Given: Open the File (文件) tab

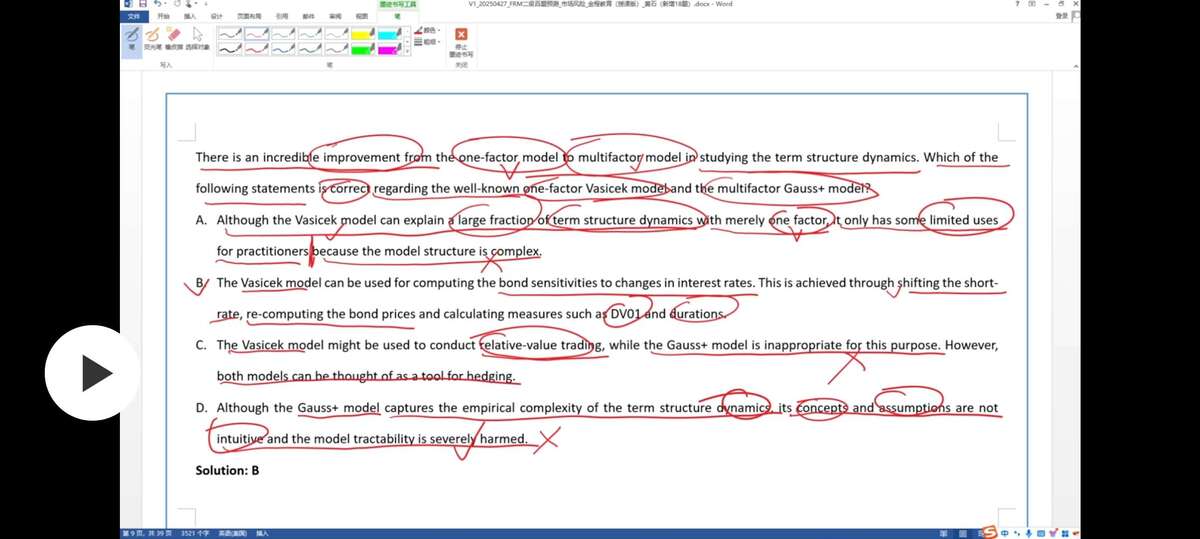Looking at the screenshot, I should (133, 16).
